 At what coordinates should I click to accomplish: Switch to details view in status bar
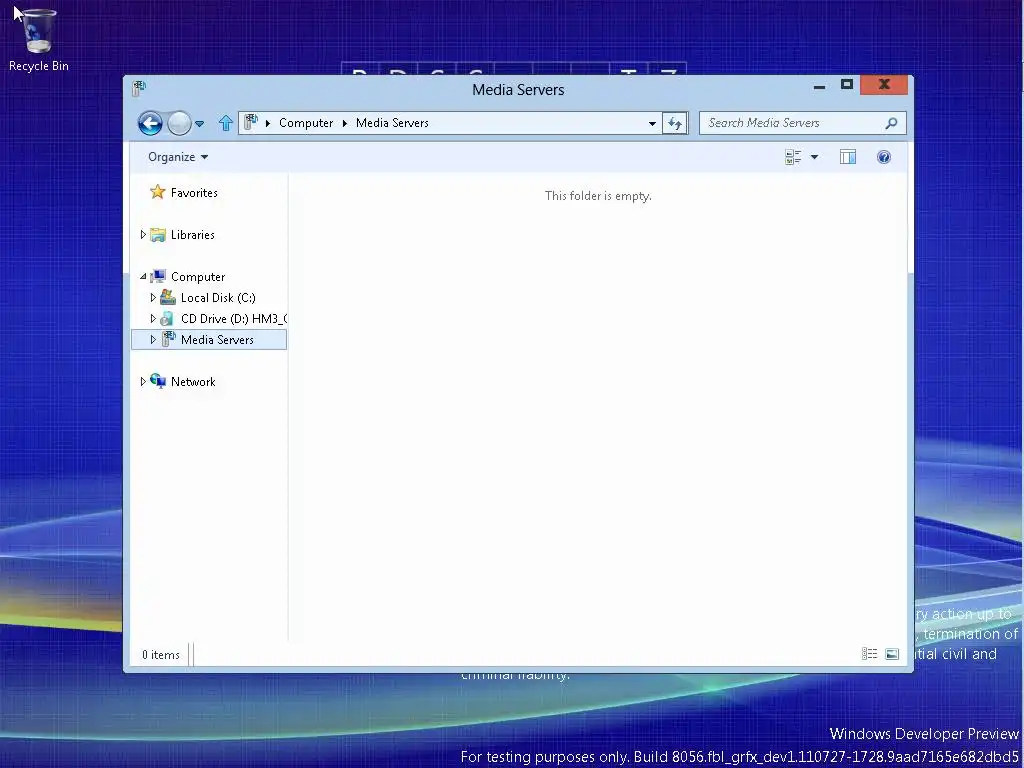(x=869, y=654)
